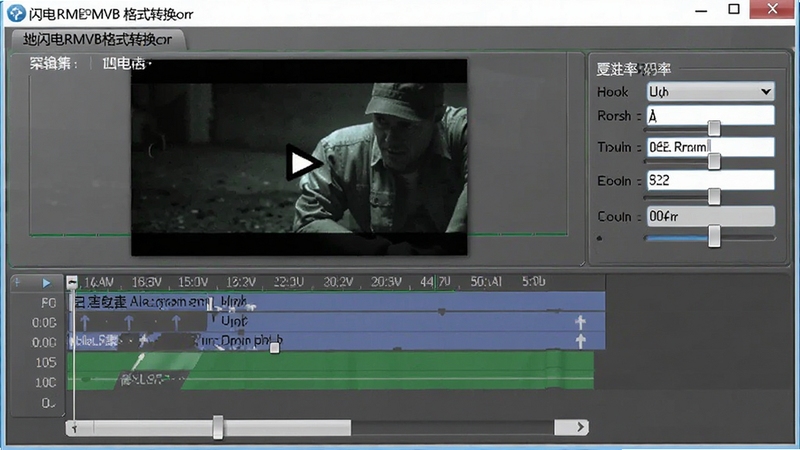
Task: Click the Alegrom clip on top track
Action: click(x=141, y=302)
